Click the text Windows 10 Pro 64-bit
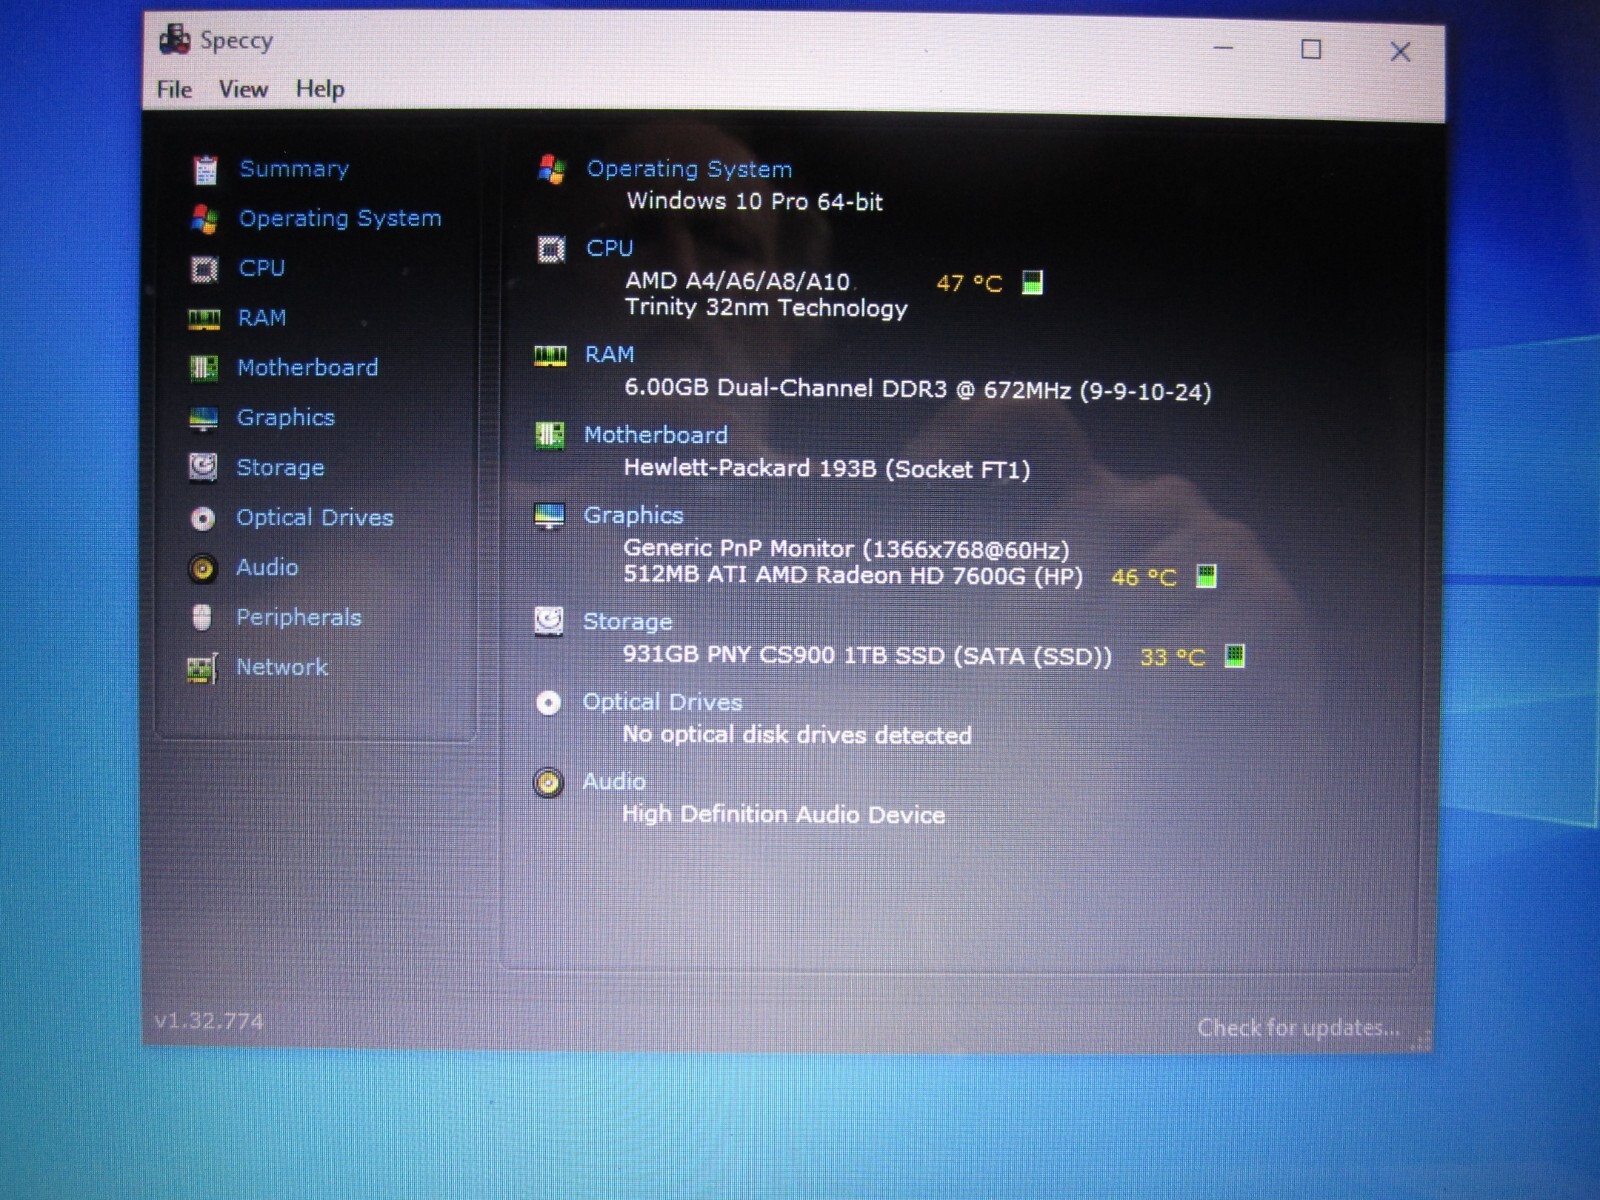The width and height of the screenshot is (1600, 1200). click(754, 201)
